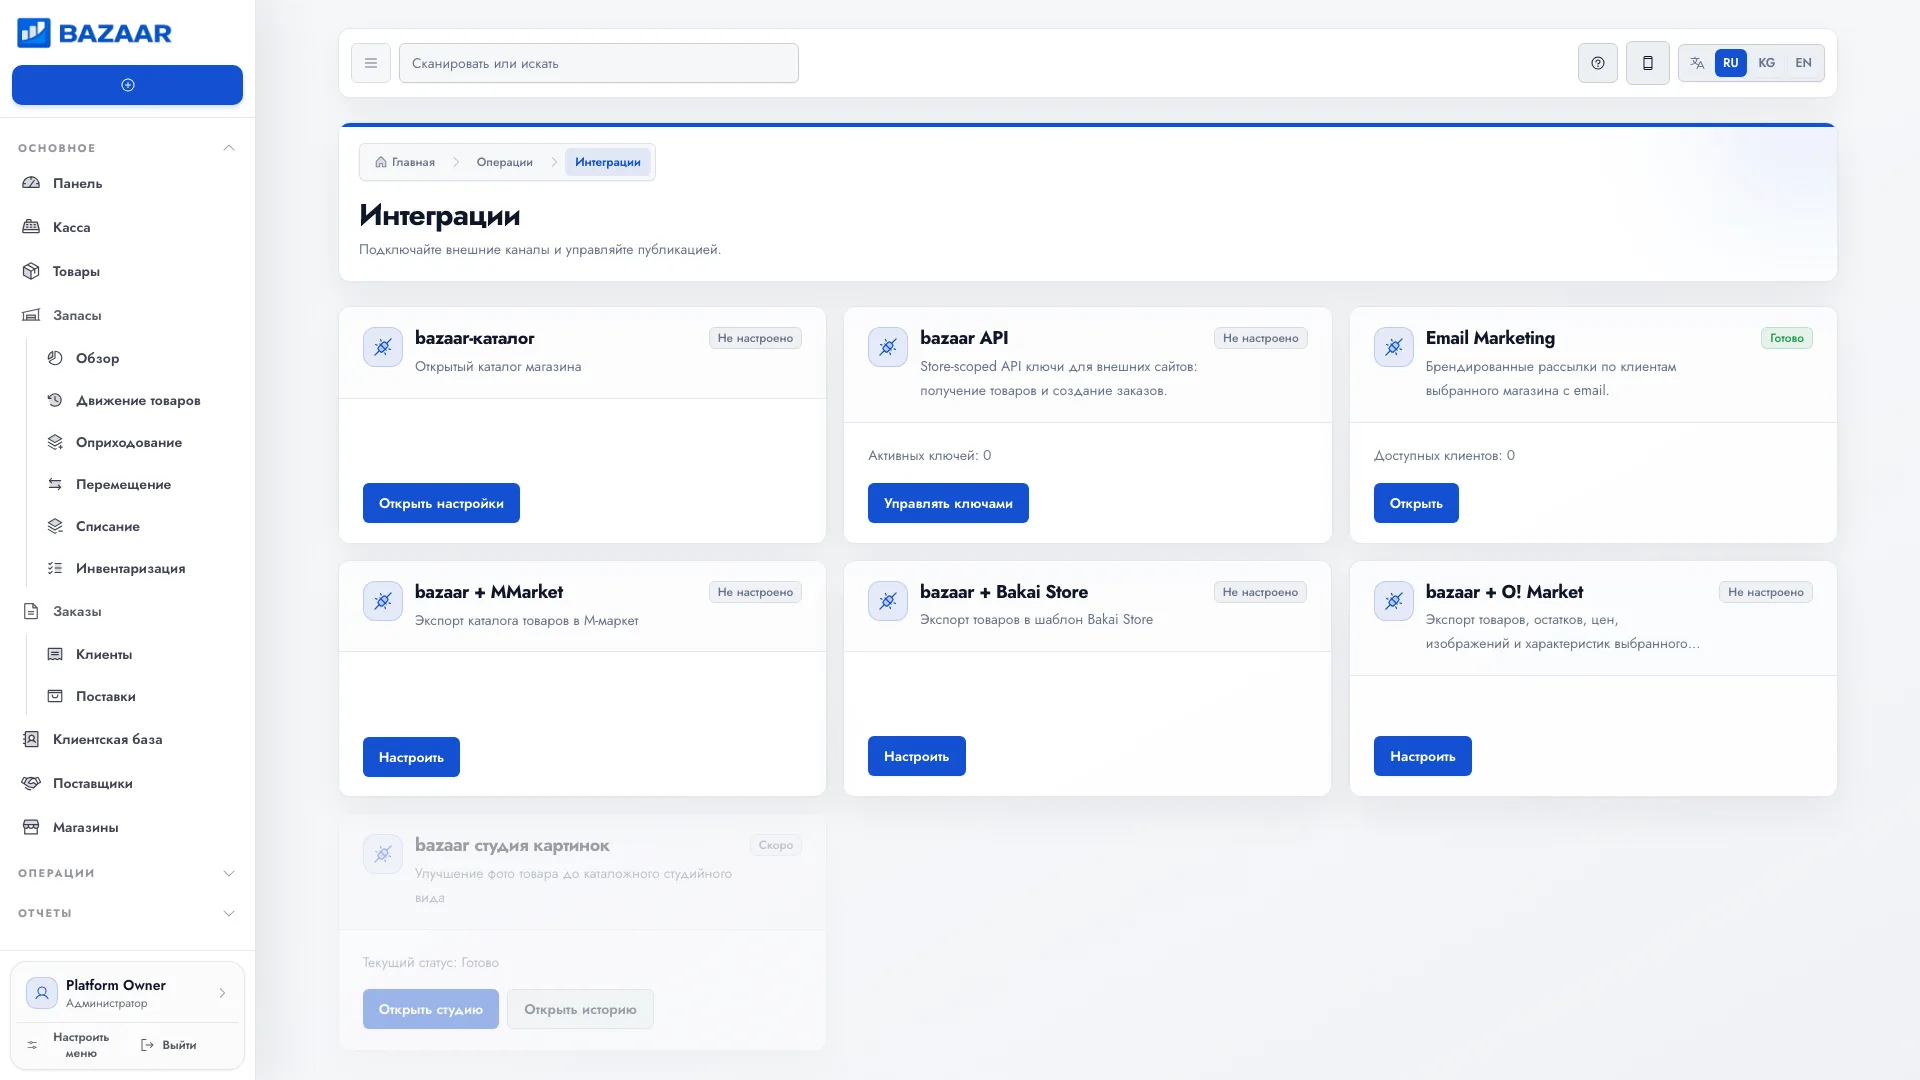Expand the ОПЕРАЦИИ sidebar section

pyautogui.click(x=127, y=873)
